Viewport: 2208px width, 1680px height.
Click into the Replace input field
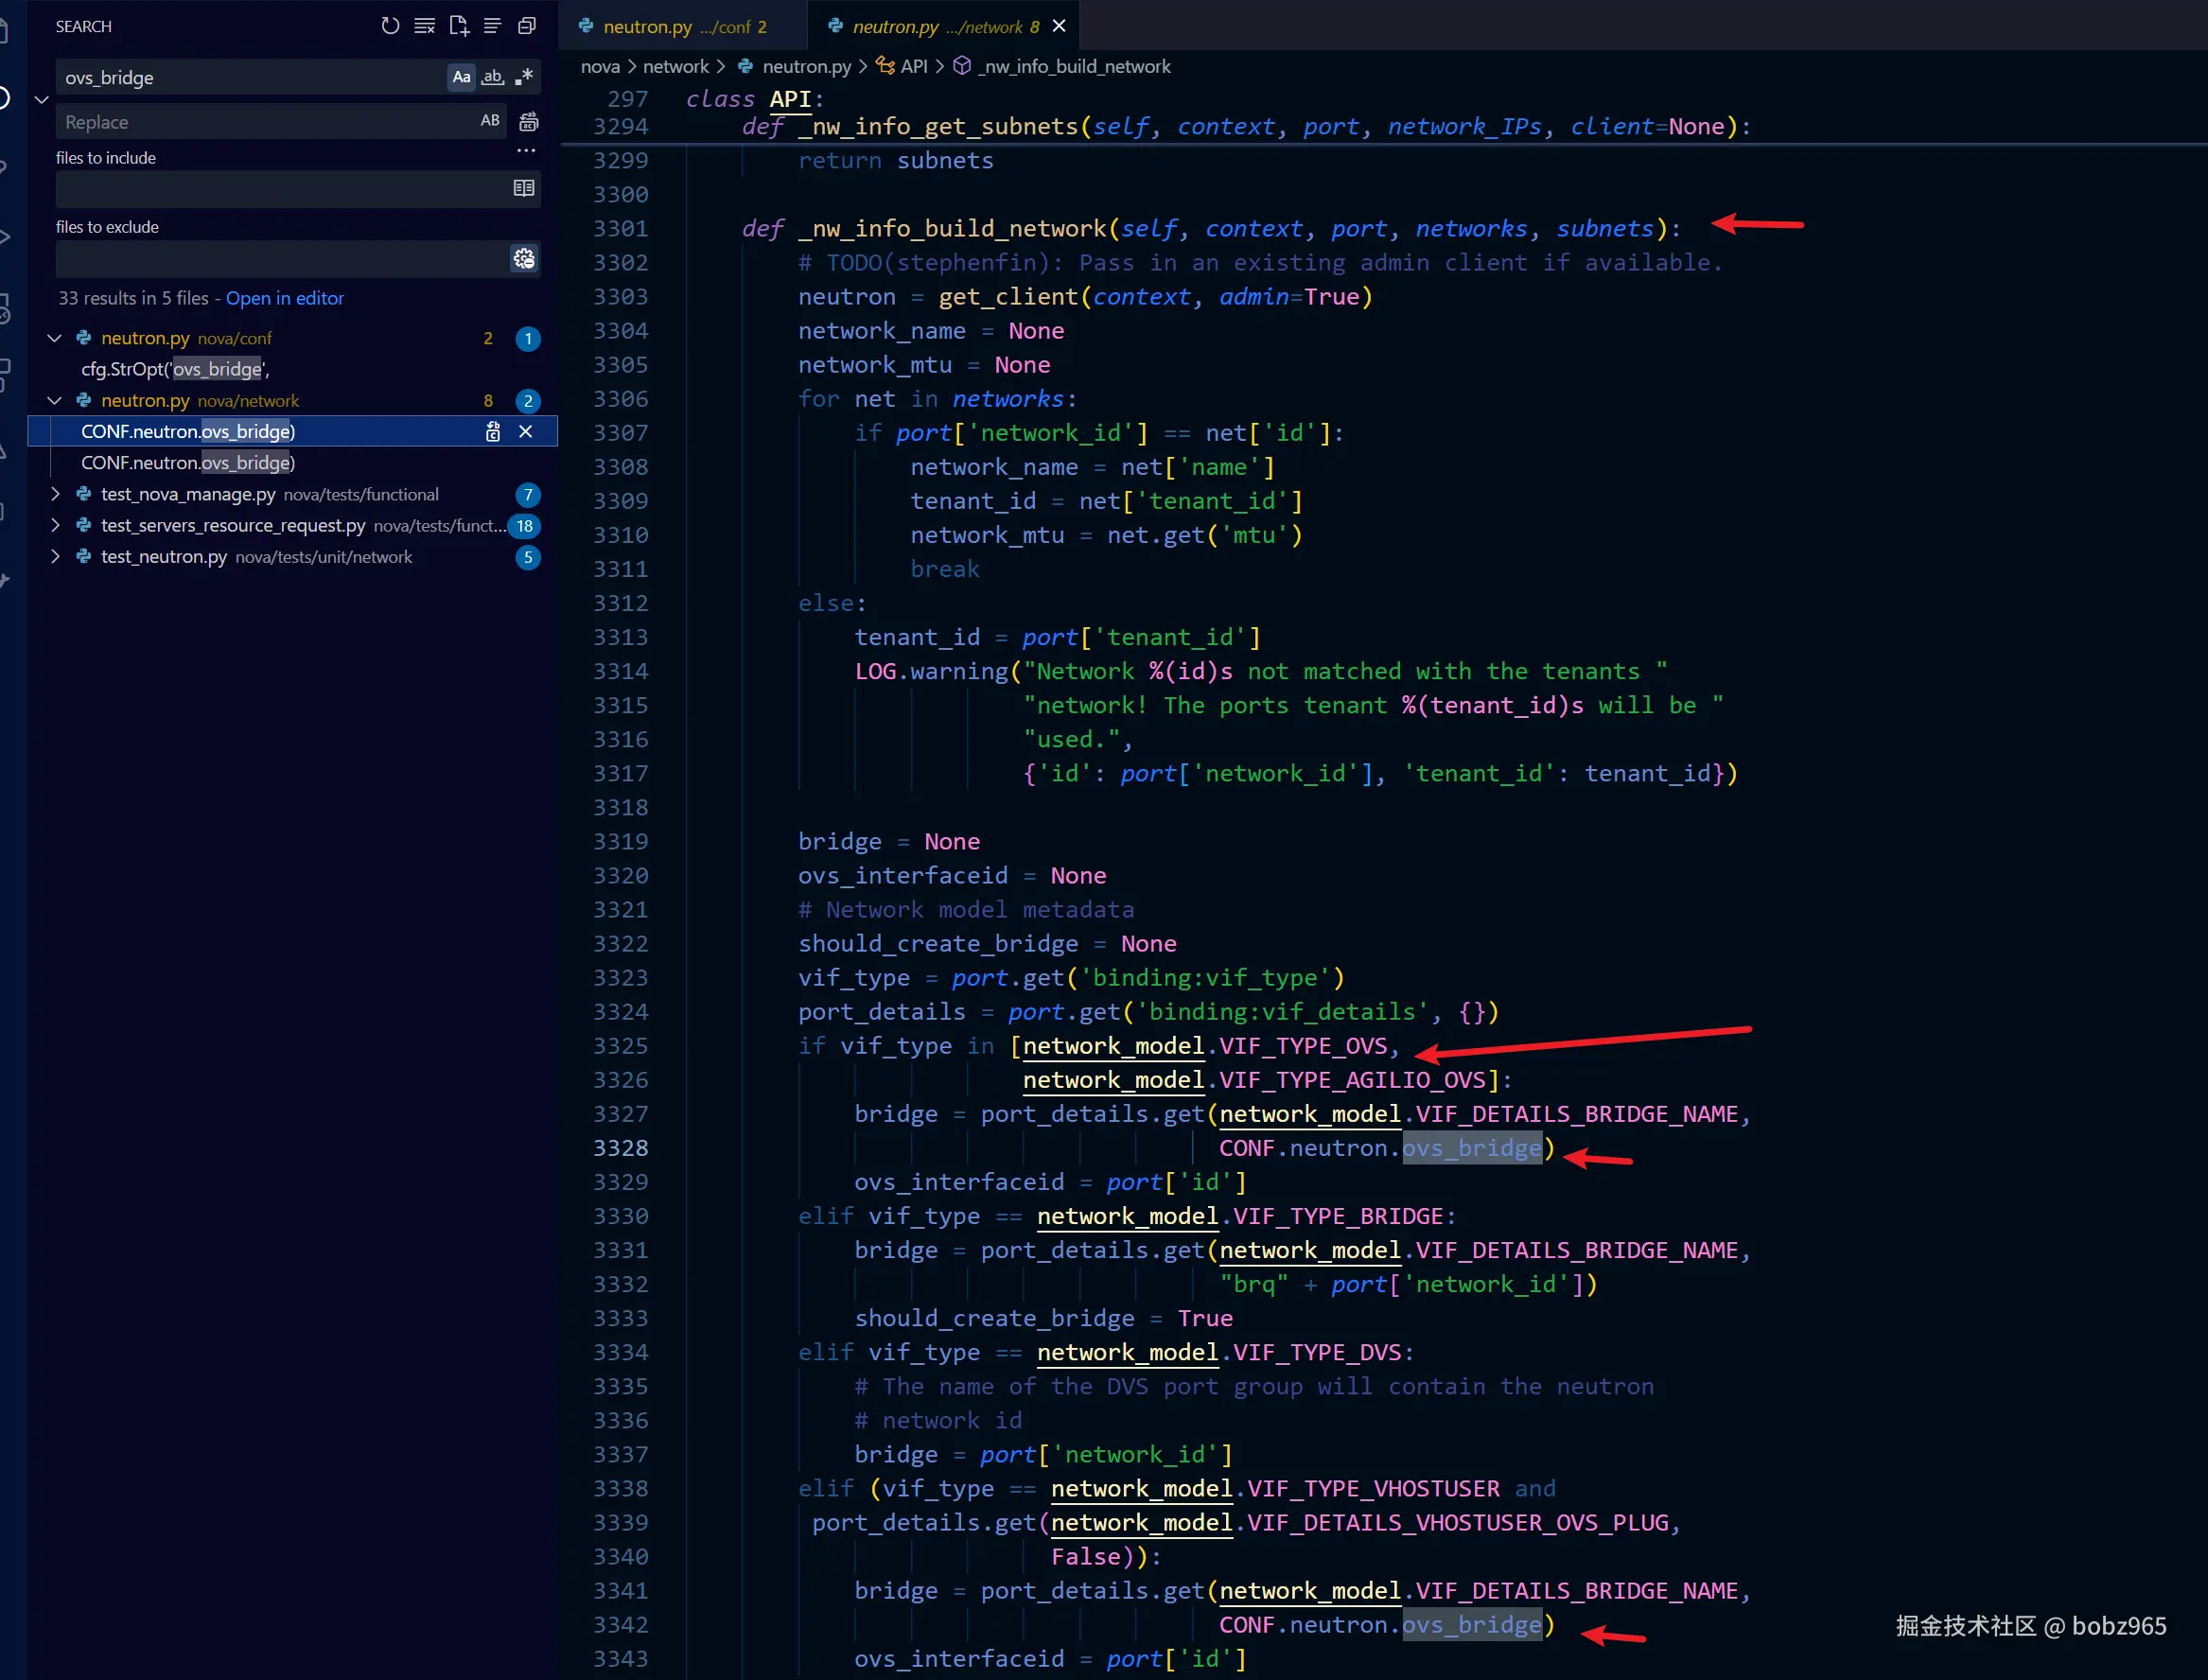coord(265,121)
